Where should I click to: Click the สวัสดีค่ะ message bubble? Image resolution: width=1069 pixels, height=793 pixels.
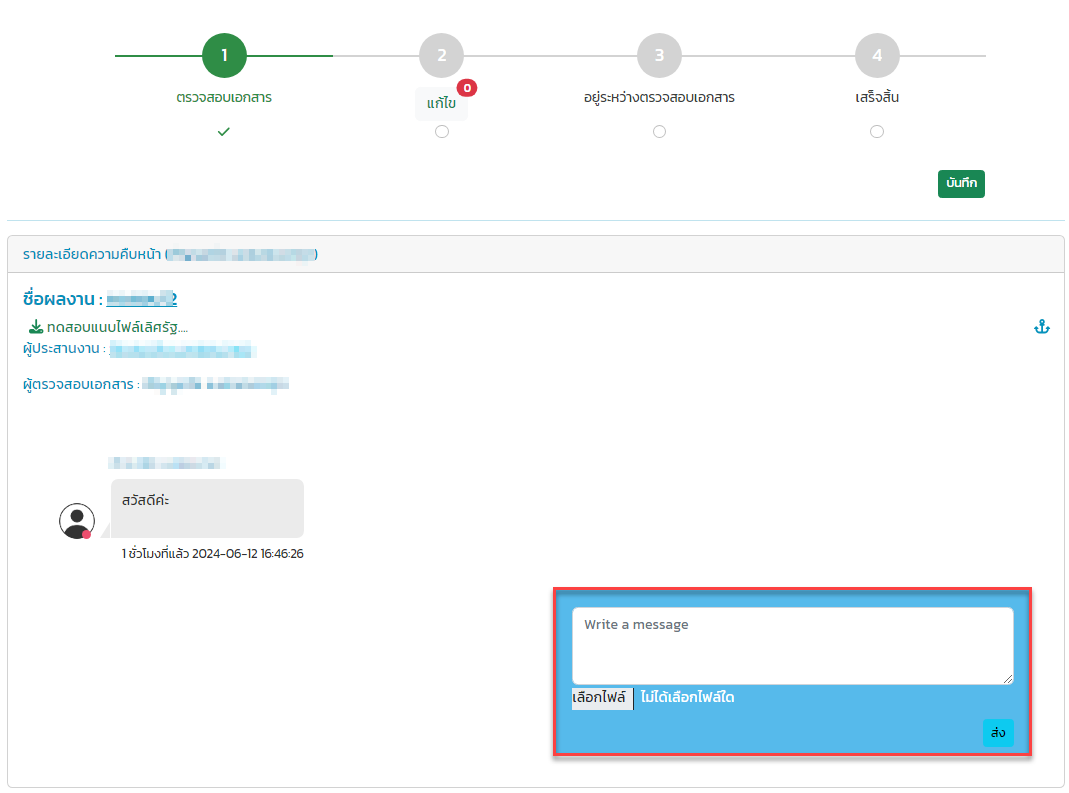point(207,508)
